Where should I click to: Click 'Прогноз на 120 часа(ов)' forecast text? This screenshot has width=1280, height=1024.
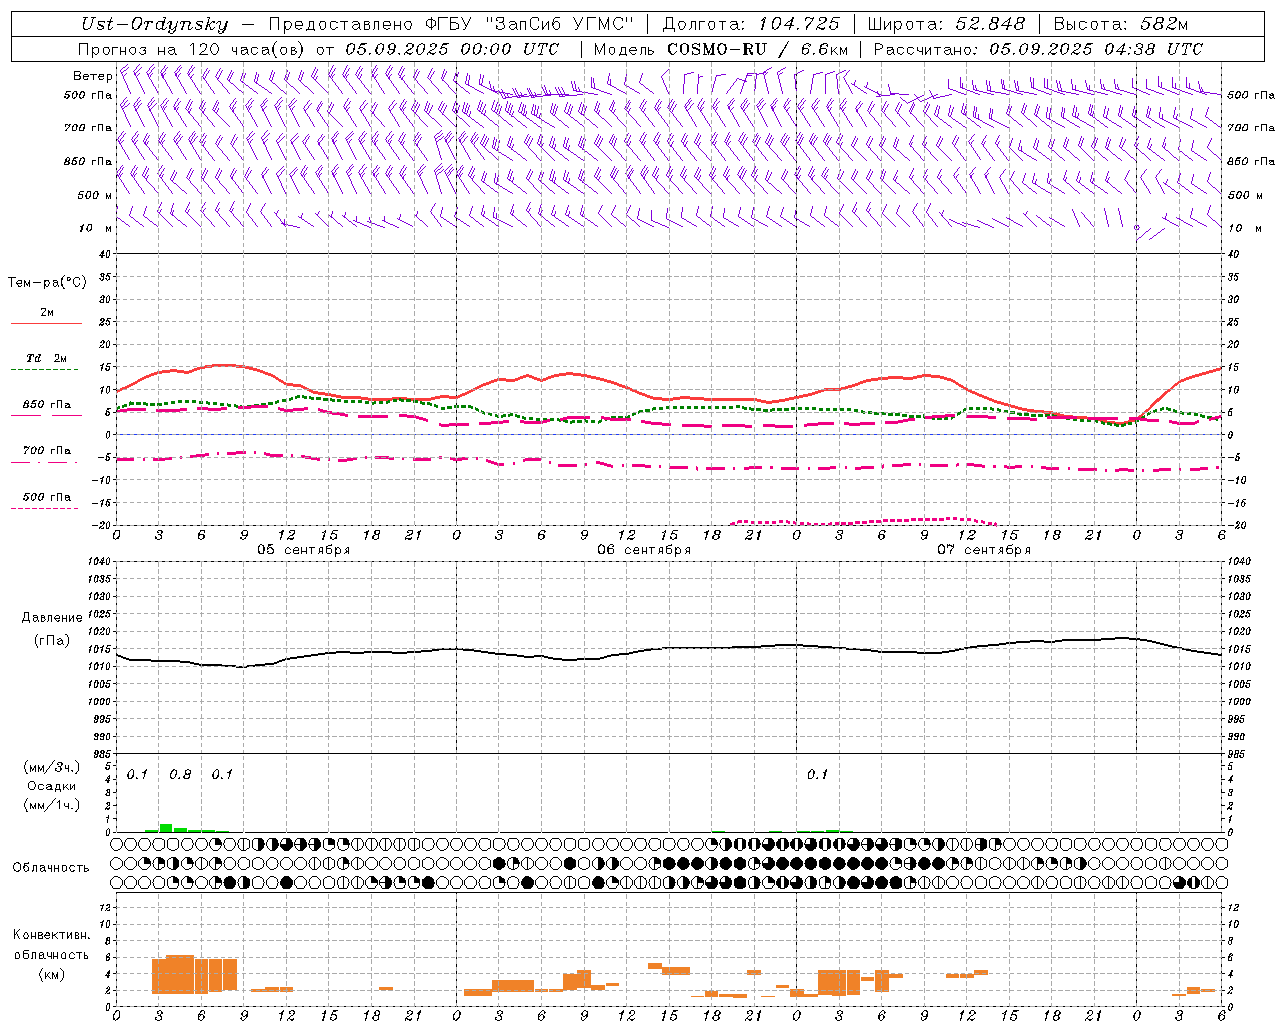click(x=192, y=49)
